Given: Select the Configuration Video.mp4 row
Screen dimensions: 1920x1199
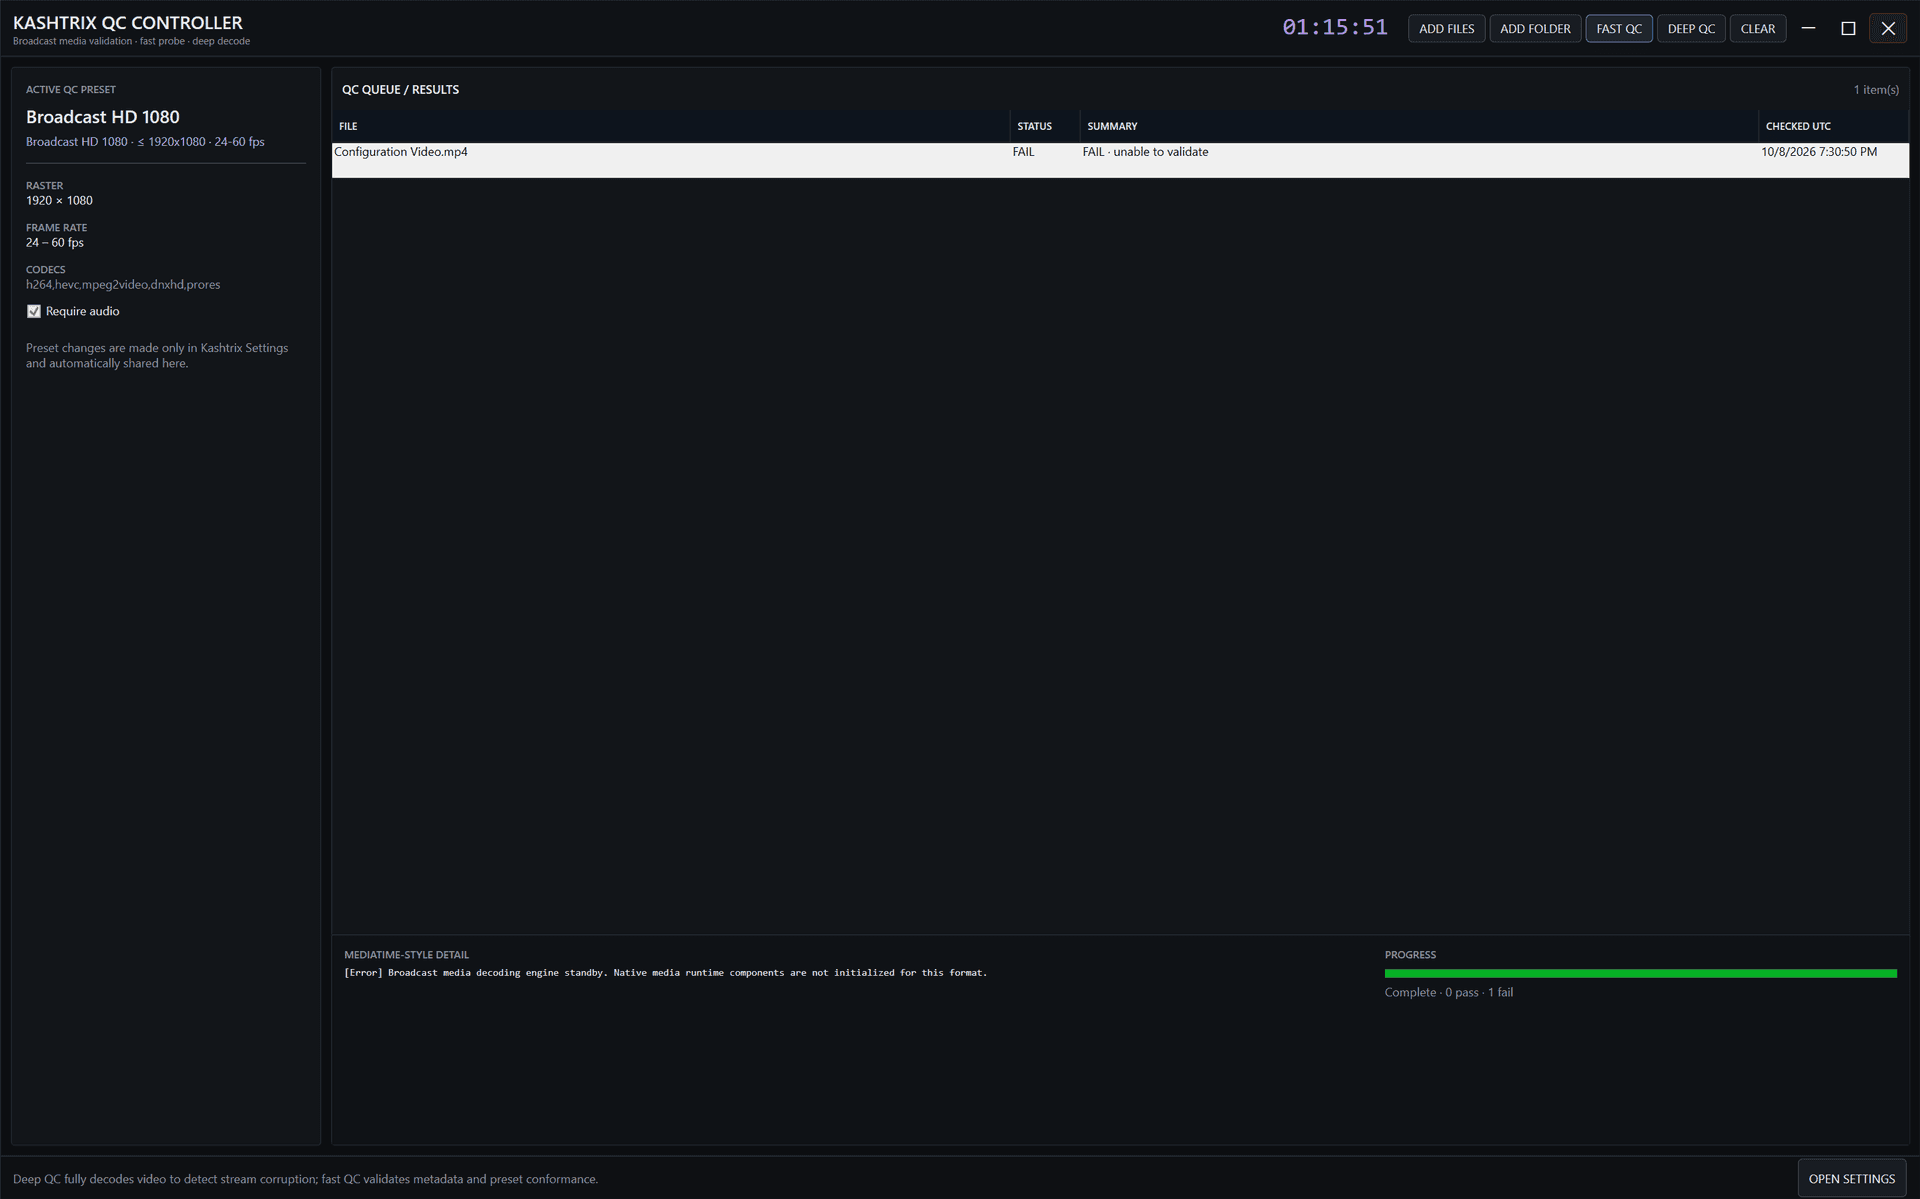Looking at the screenshot, I should click(x=1120, y=160).
